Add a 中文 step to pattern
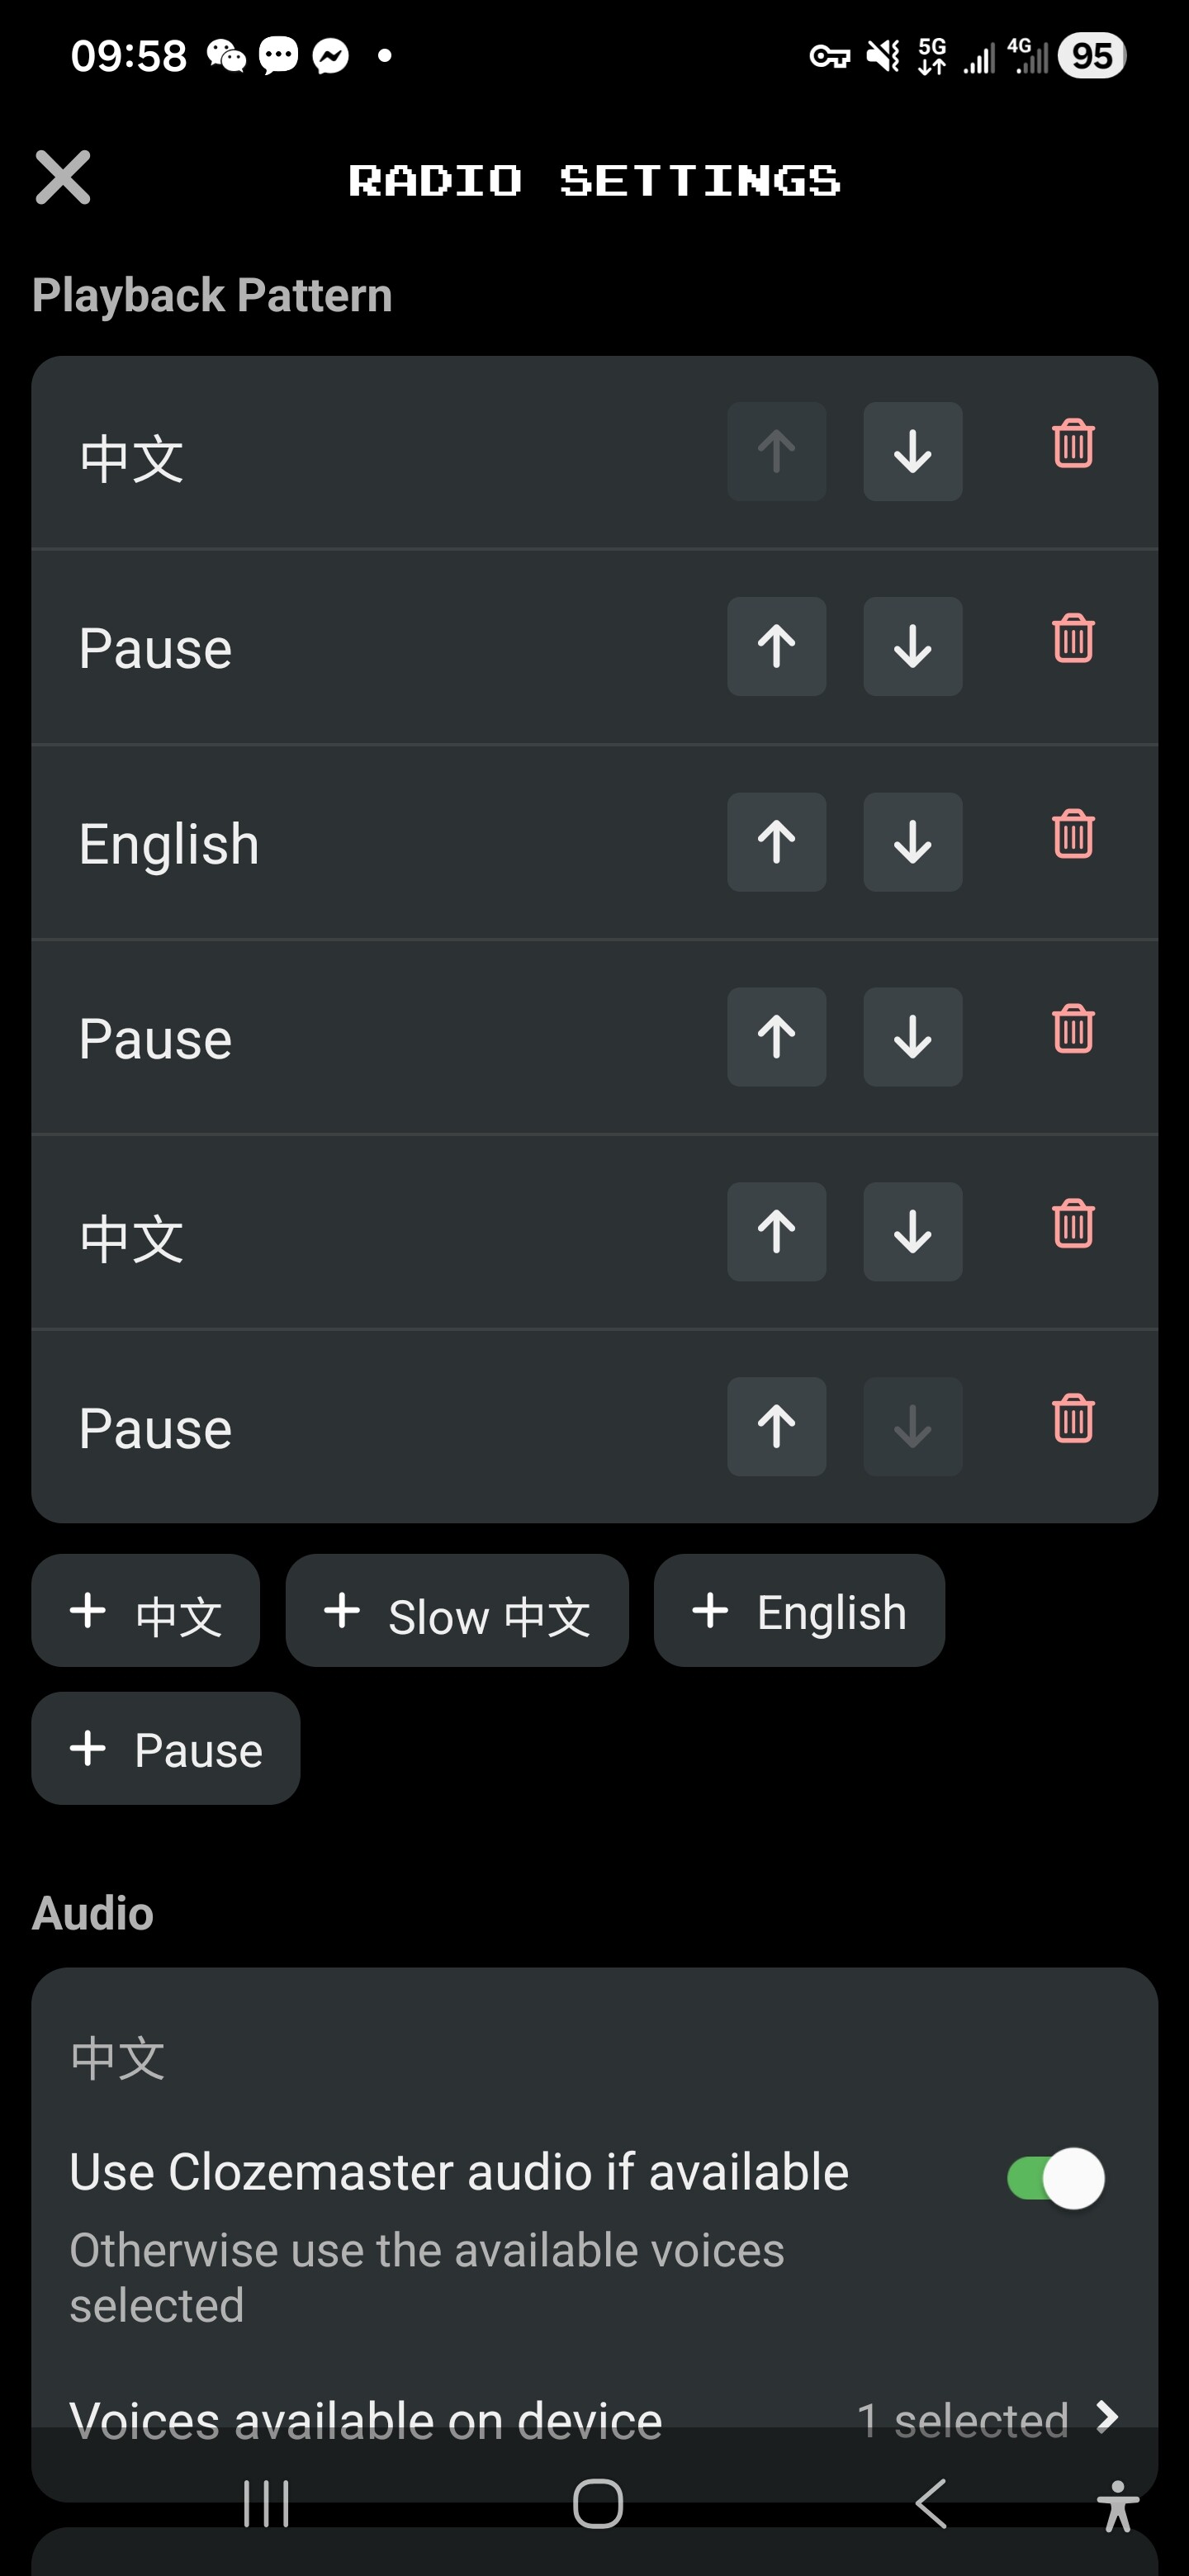The width and height of the screenshot is (1189, 2576). tap(146, 1611)
